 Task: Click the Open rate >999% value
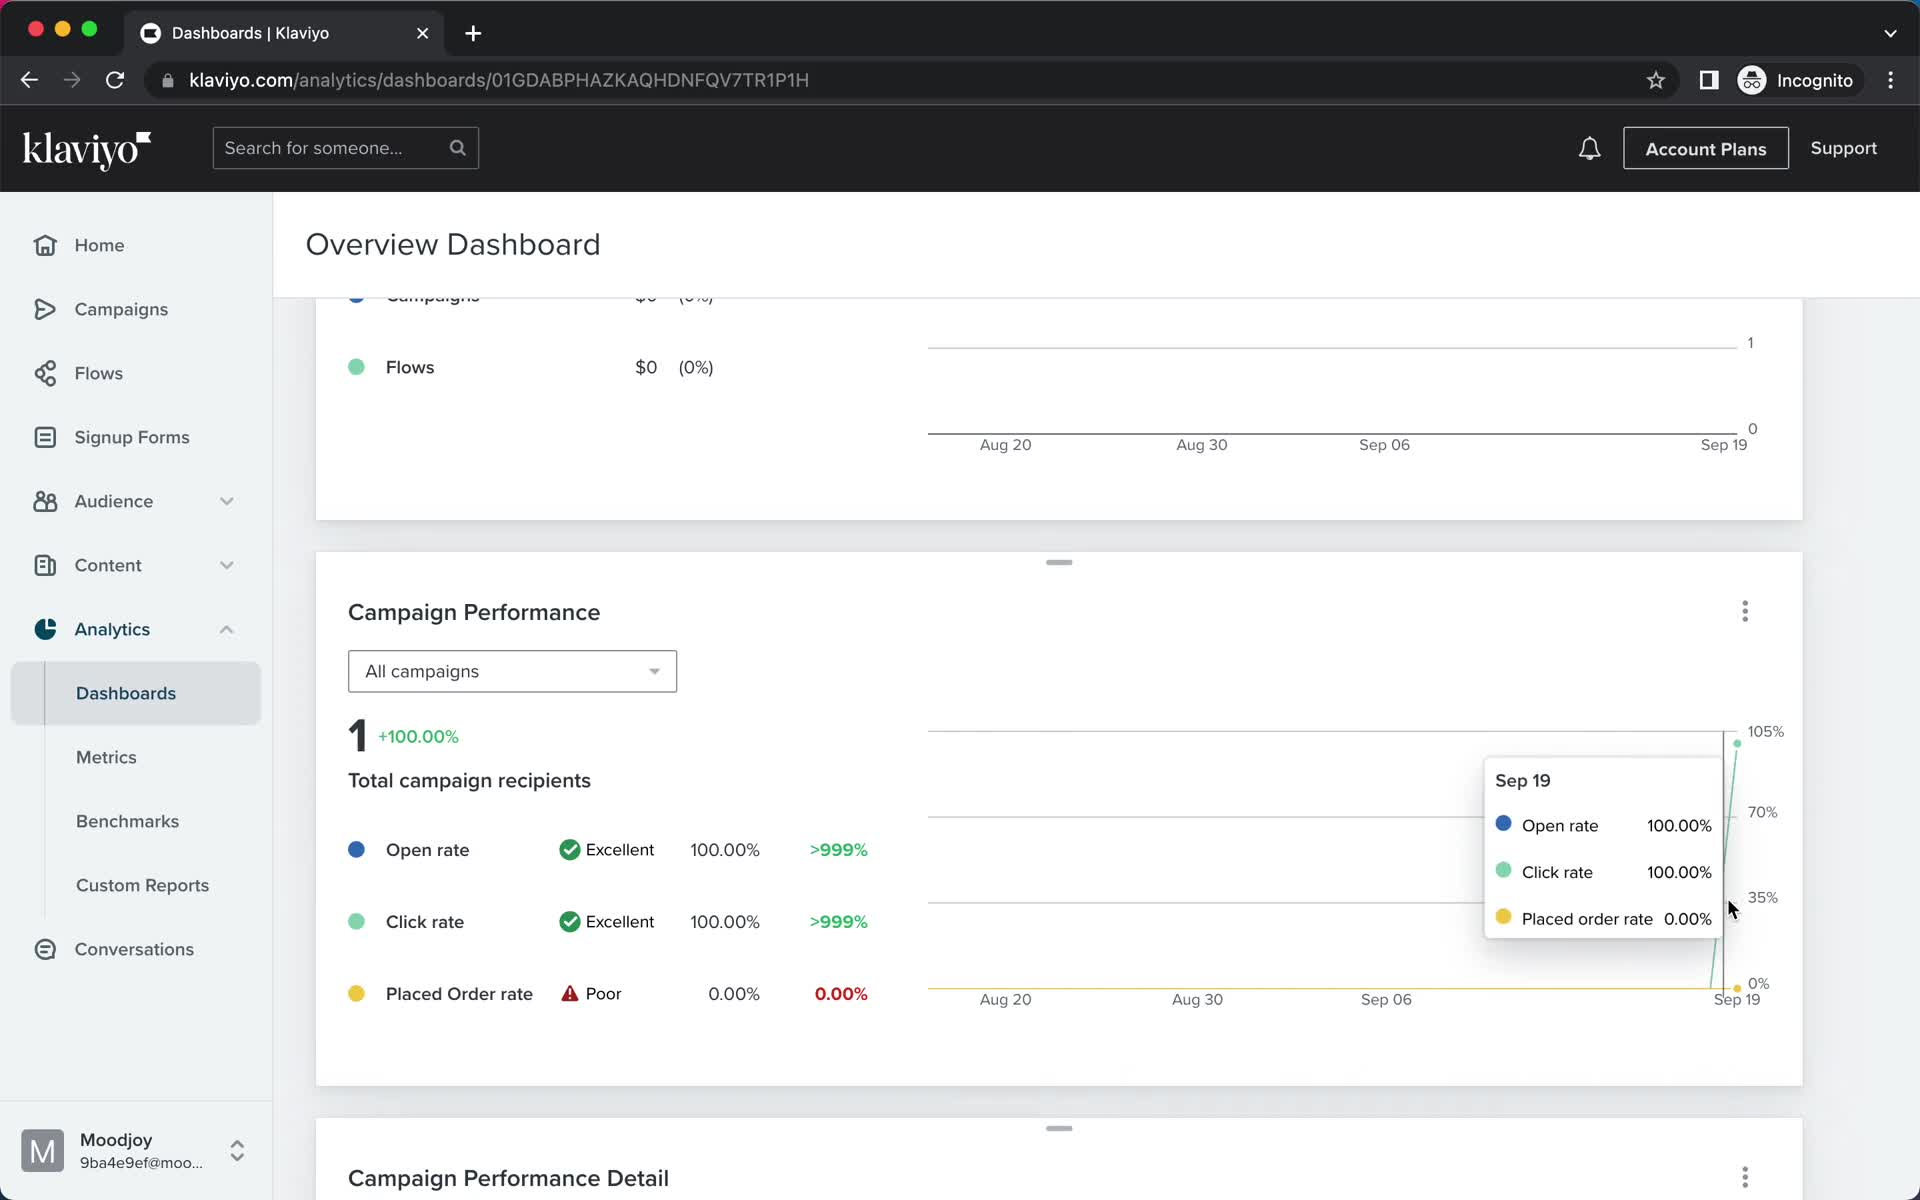(838, 849)
